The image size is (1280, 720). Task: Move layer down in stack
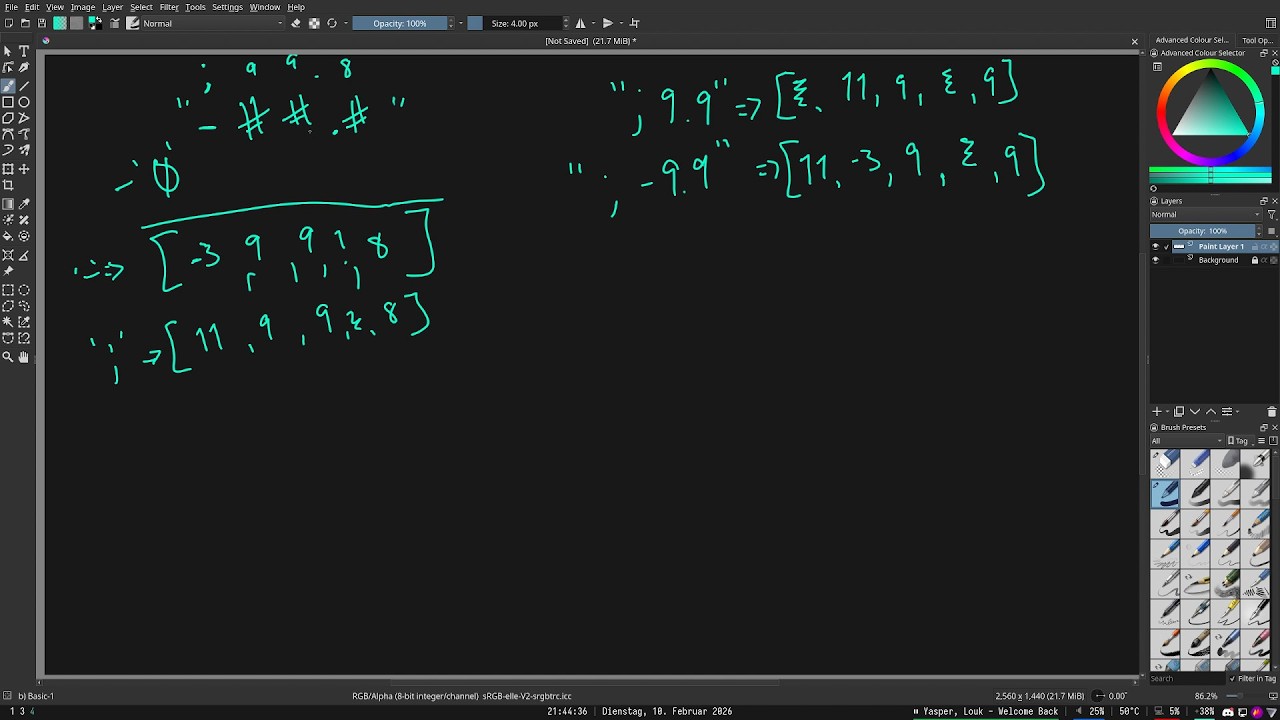click(x=1195, y=412)
